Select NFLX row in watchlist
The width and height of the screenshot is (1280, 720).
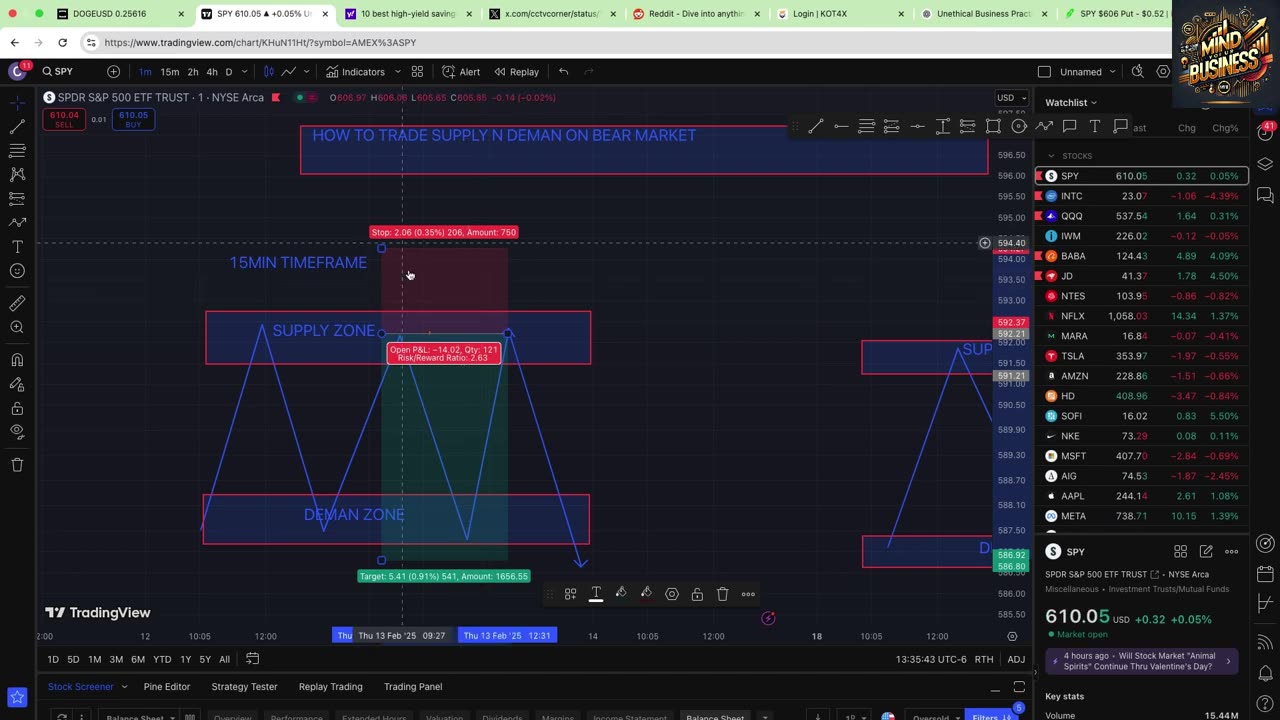[1141, 316]
